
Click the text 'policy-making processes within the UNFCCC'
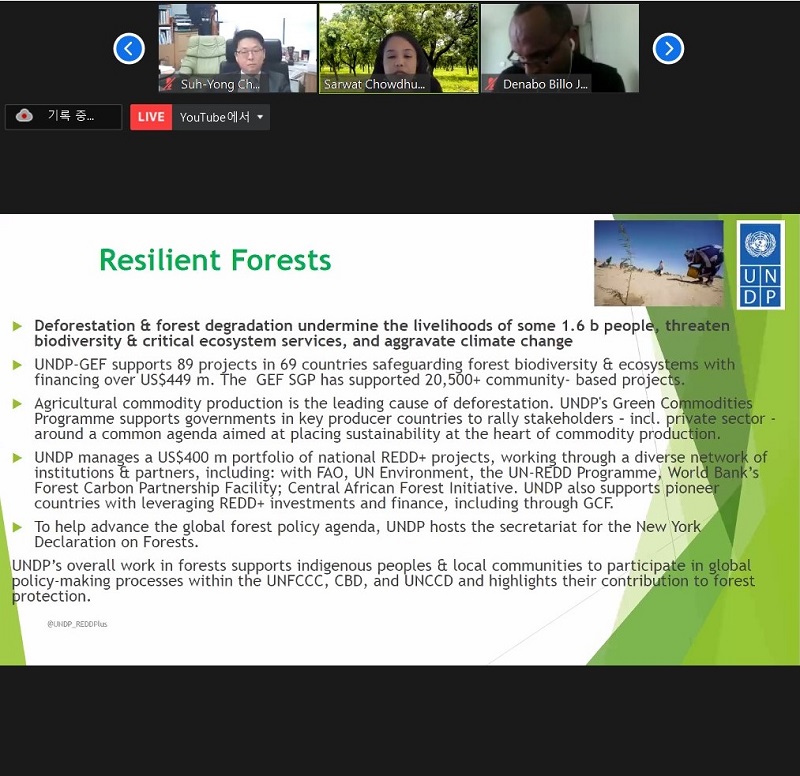(169, 581)
